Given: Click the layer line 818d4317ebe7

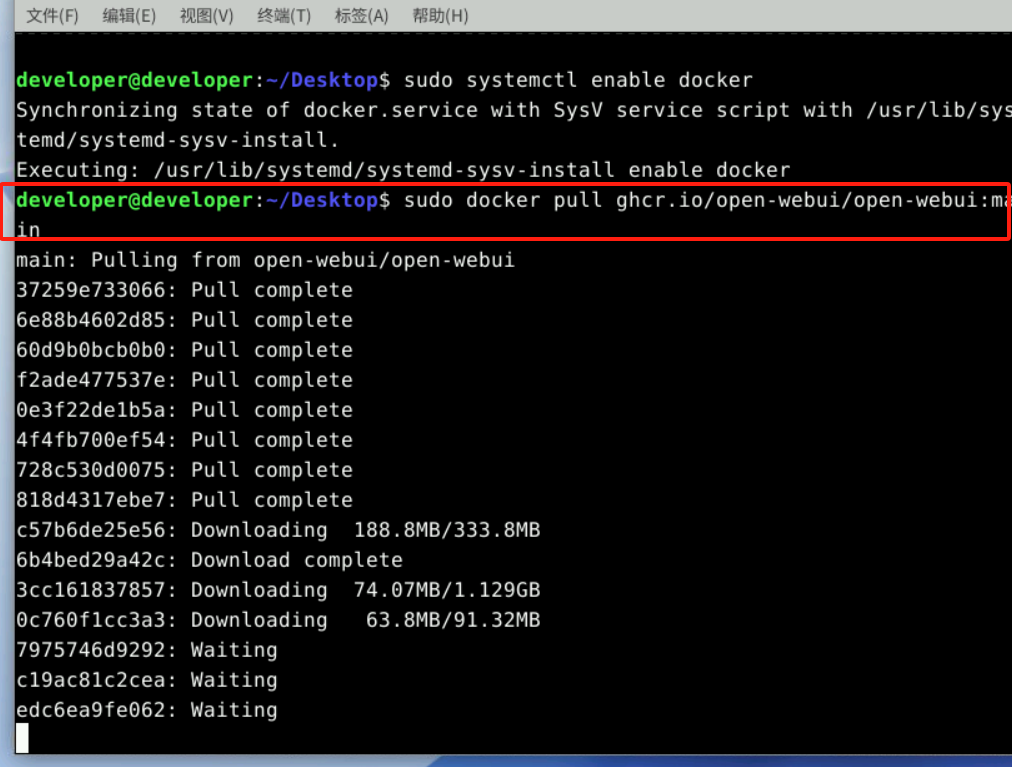Looking at the screenshot, I should pyautogui.click(x=185, y=500).
